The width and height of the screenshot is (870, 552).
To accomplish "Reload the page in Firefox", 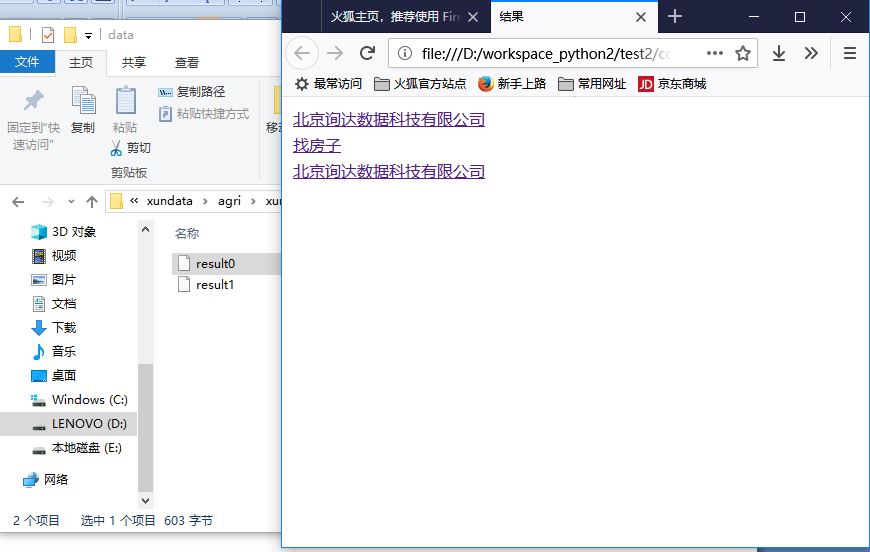I will (x=367, y=53).
